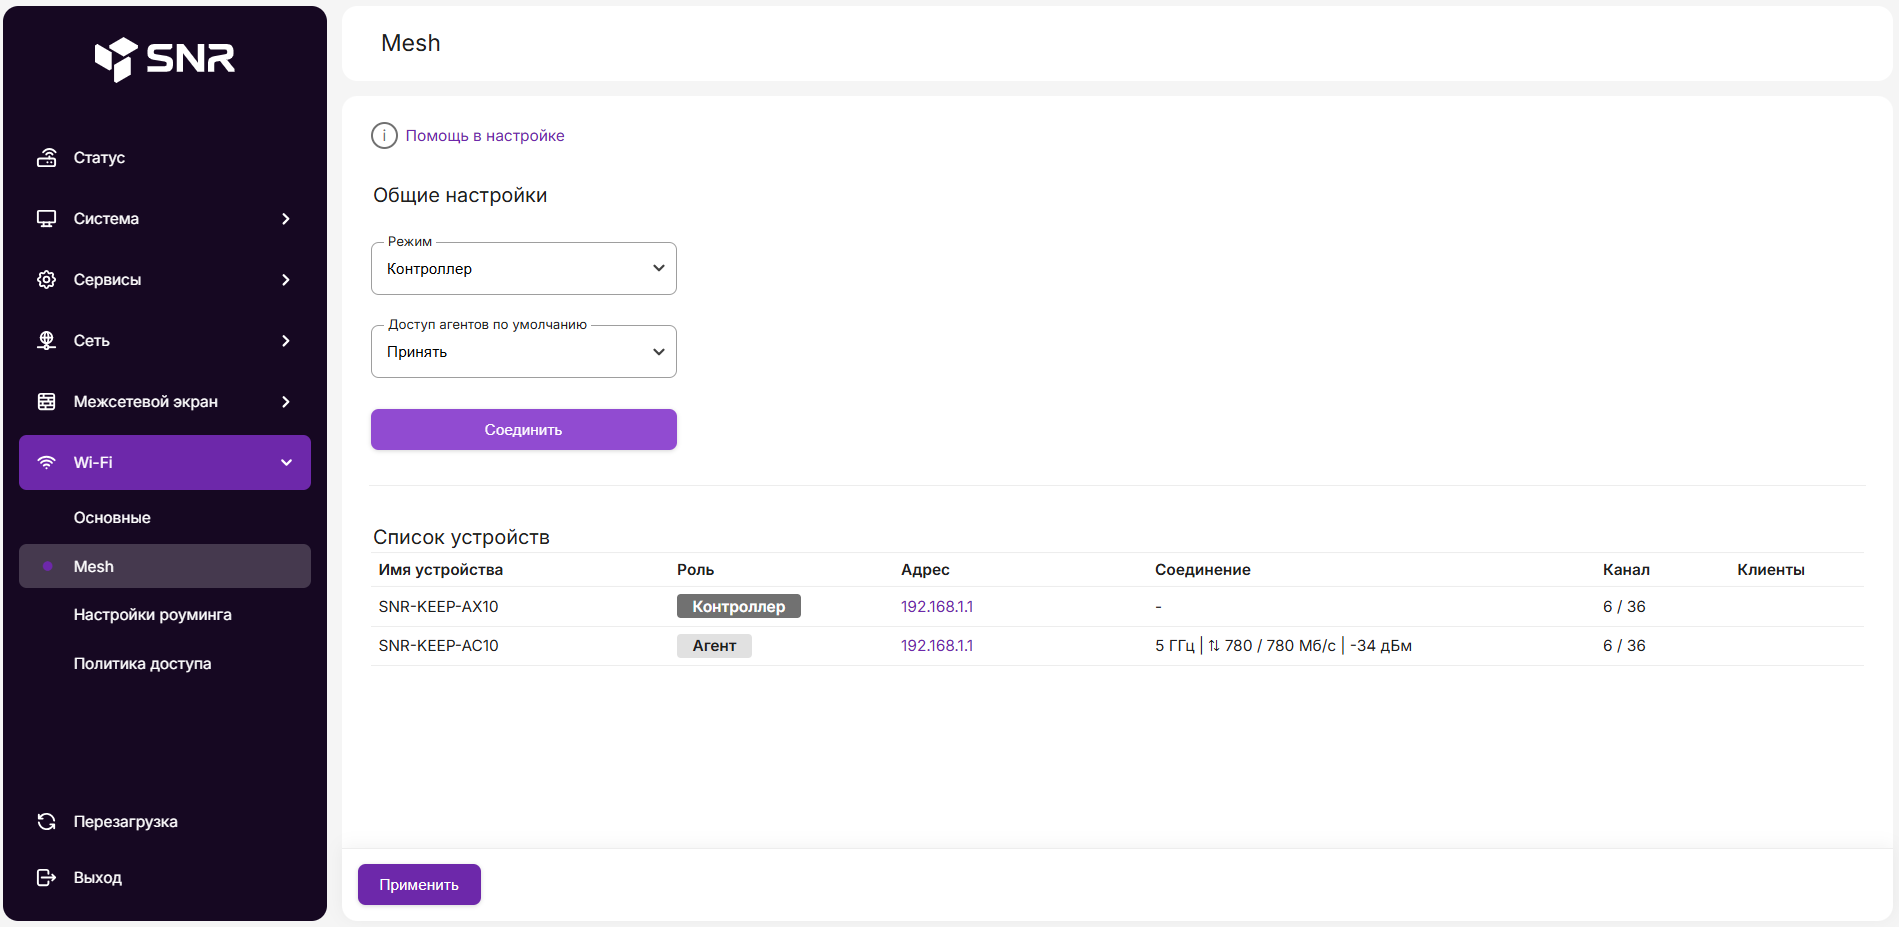Select Основные under Wi-Fi
The width and height of the screenshot is (1899, 927).
tap(112, 518)
